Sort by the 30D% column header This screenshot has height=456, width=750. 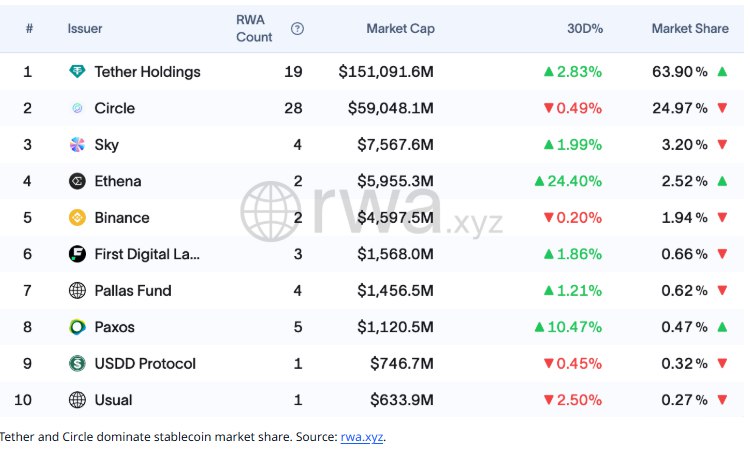(585, 29)
